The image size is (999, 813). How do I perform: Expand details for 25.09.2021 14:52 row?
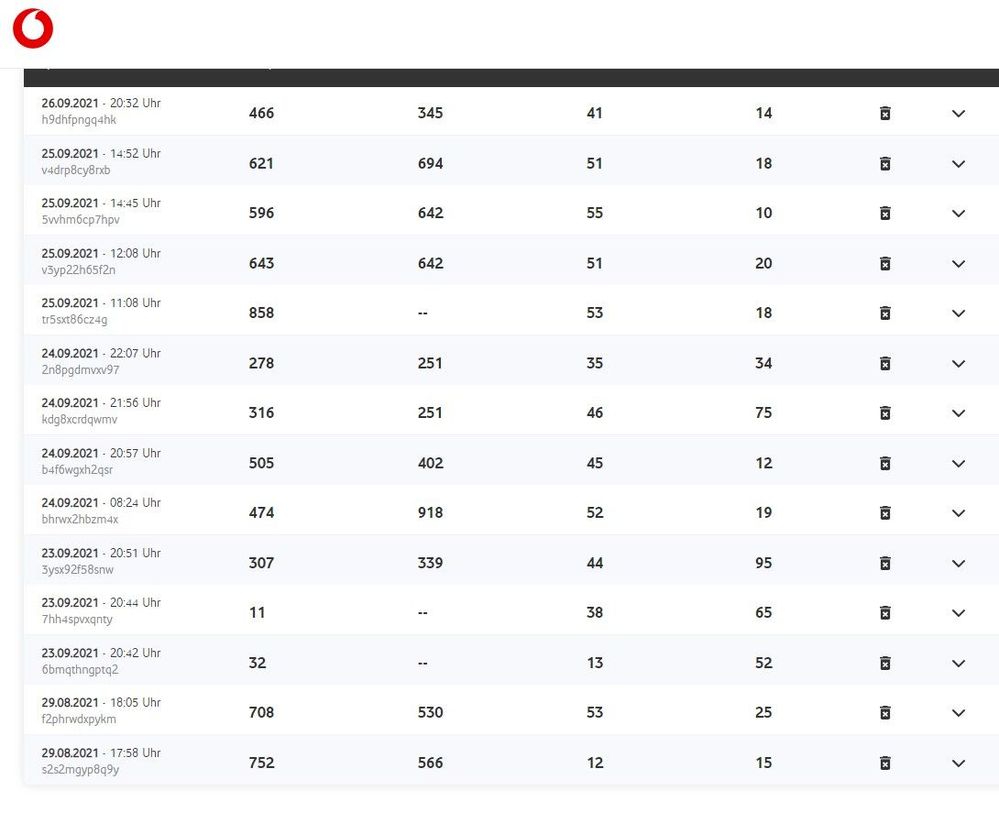point(958,164)
